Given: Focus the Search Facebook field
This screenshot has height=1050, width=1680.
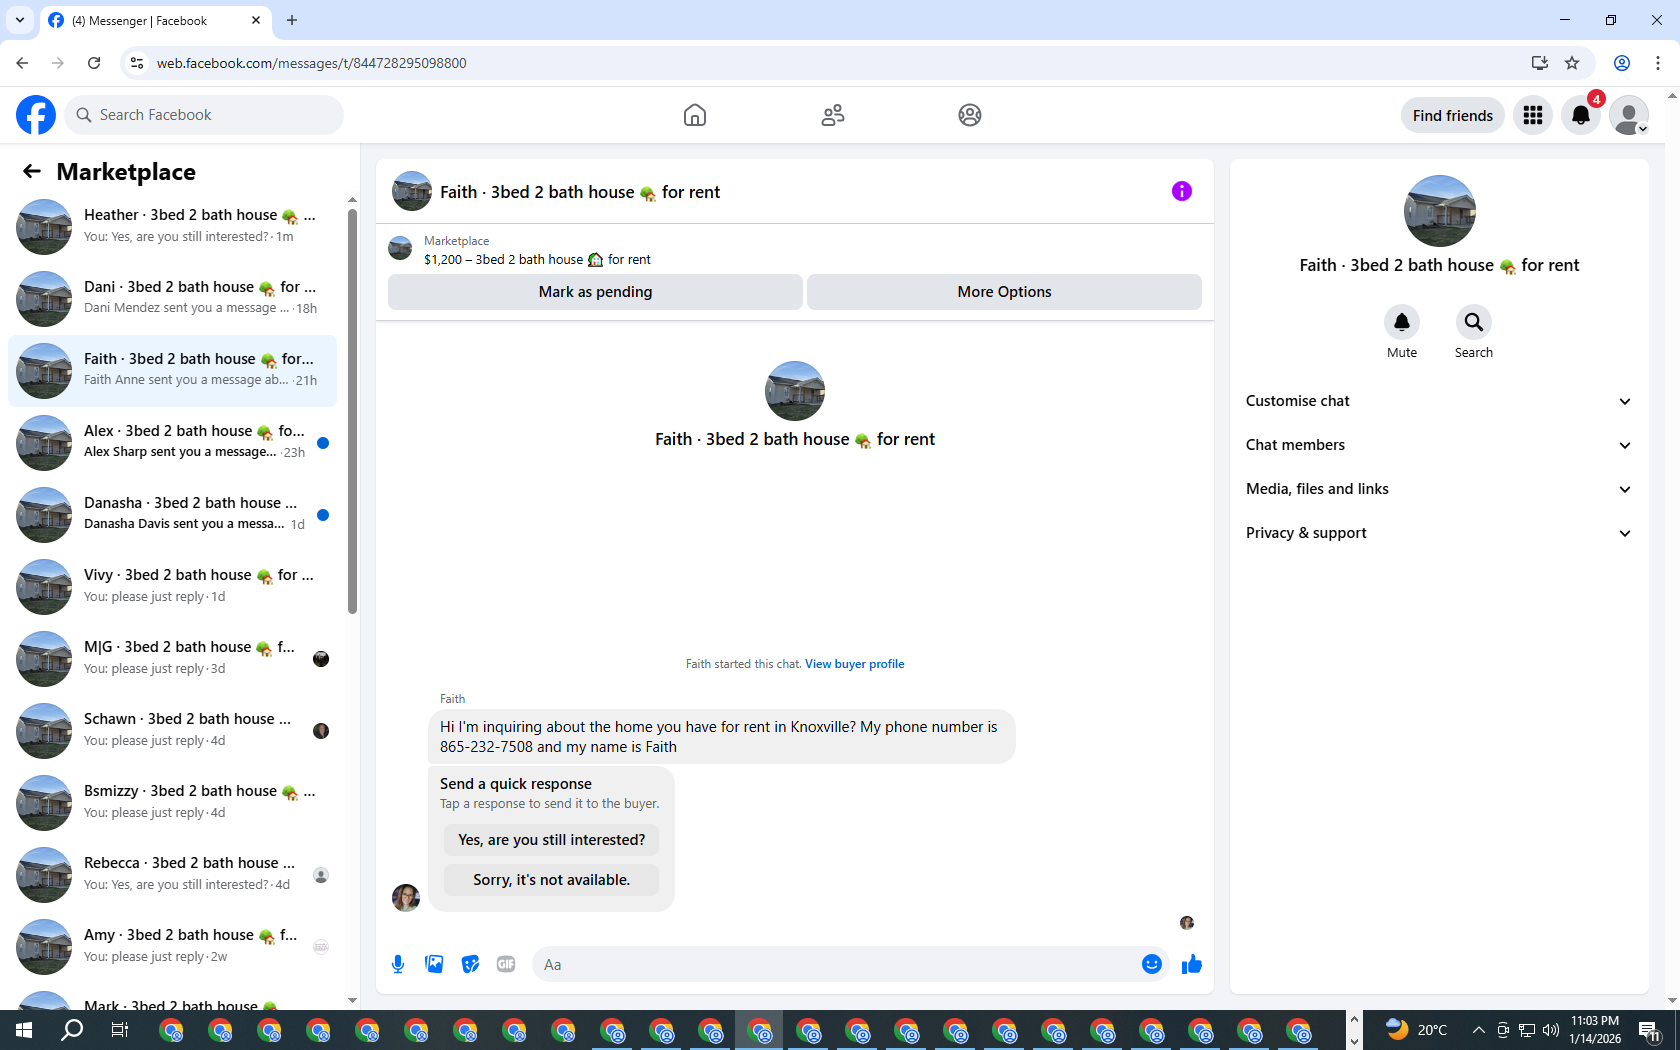Looking at the screenshot, I should click(x=204, y=115).
